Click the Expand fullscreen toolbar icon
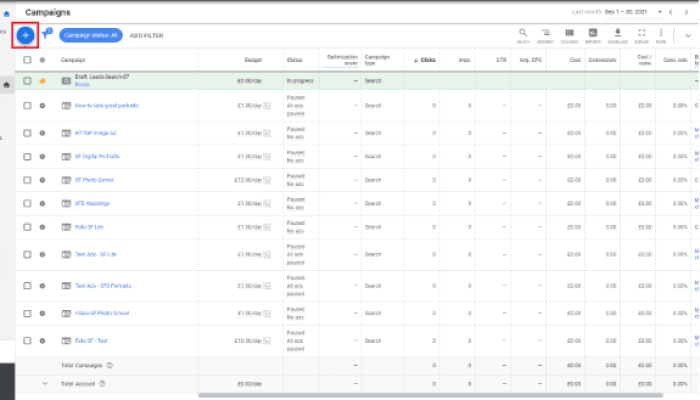The image size is (700, 400). (x=642, y=35)
